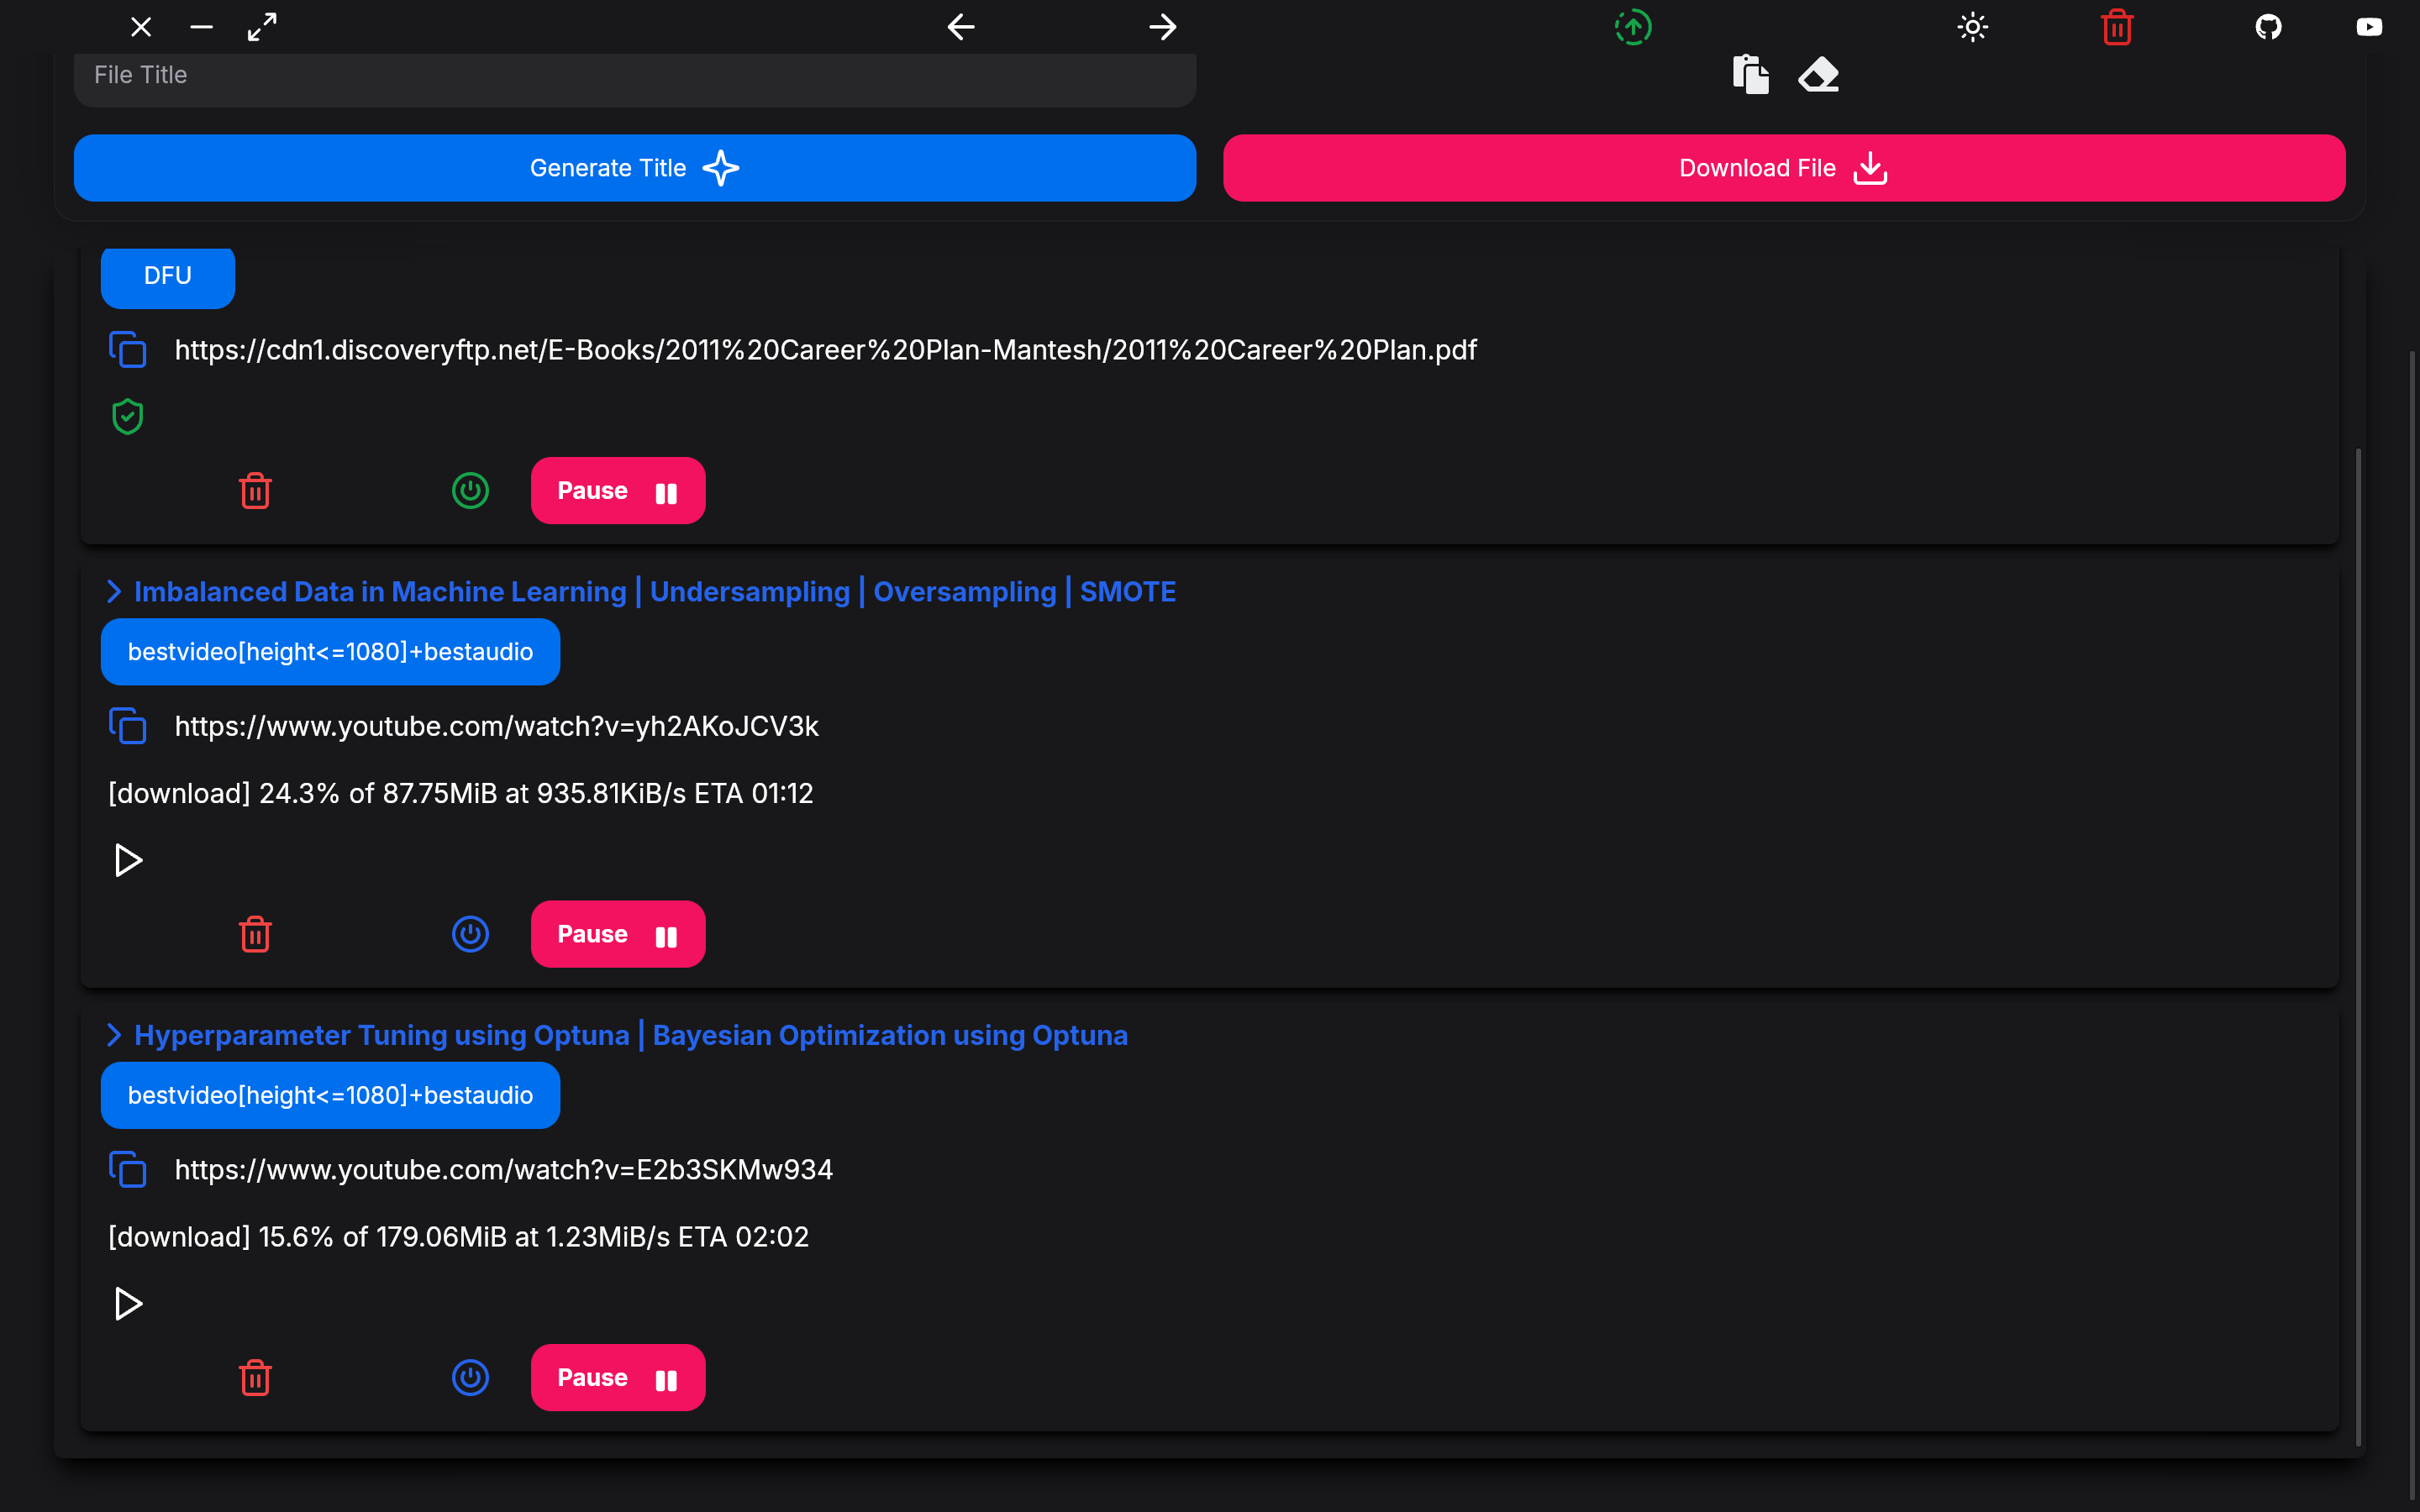Toggle power icon for Career Plan PDF download
2420x1512 pixels.
click(470, 491)
